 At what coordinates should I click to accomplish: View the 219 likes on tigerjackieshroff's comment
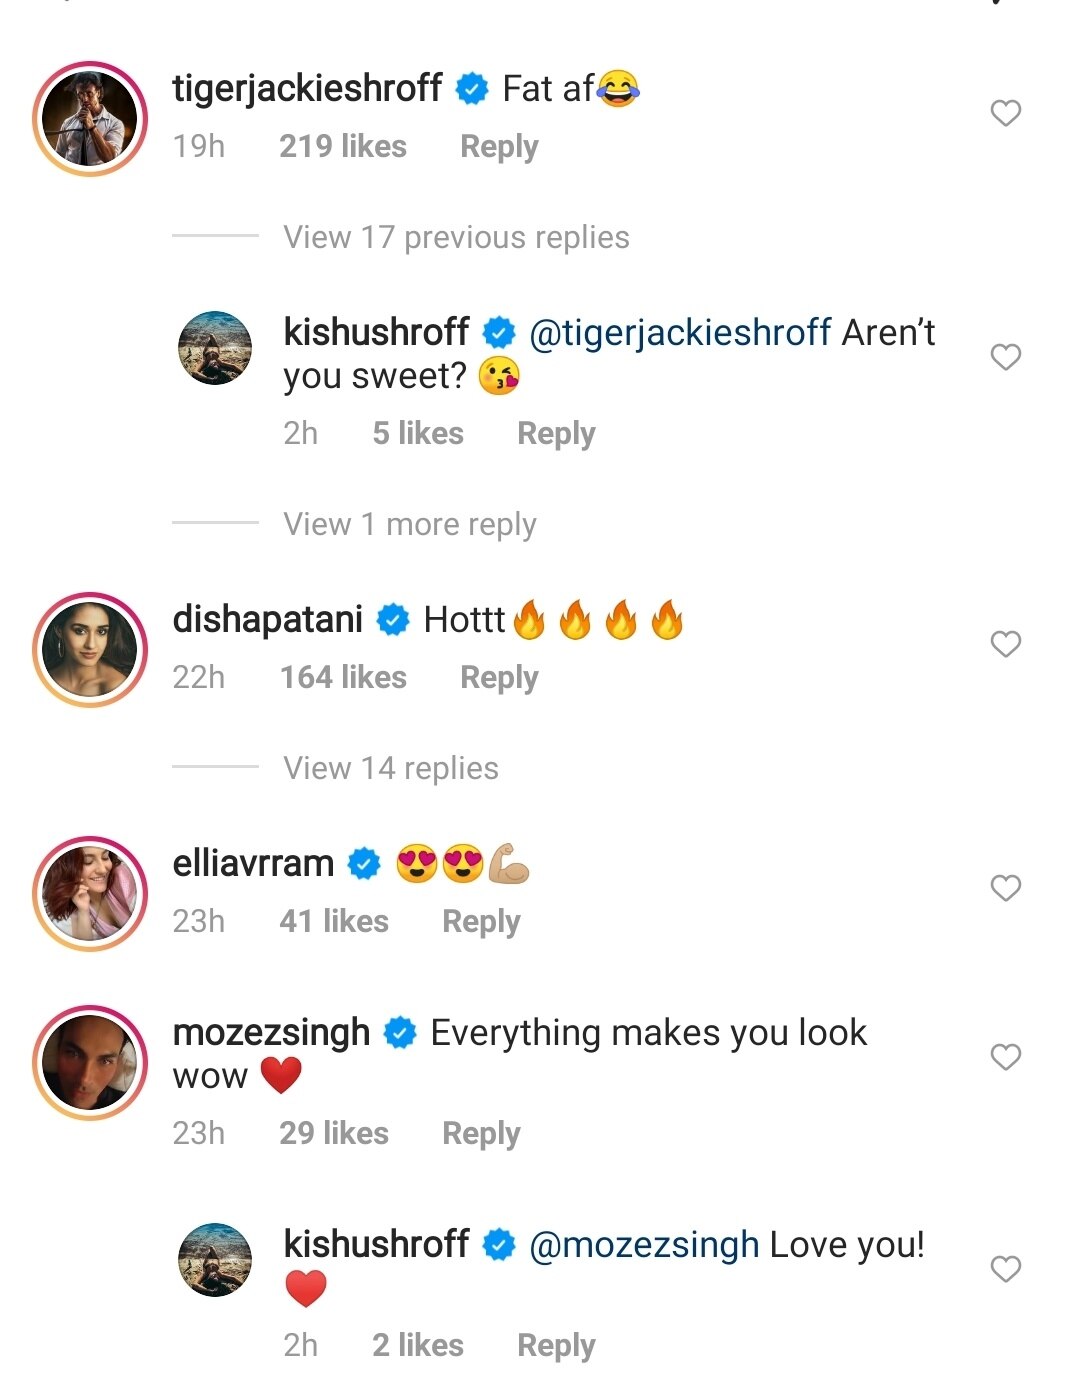pos(343,147)
